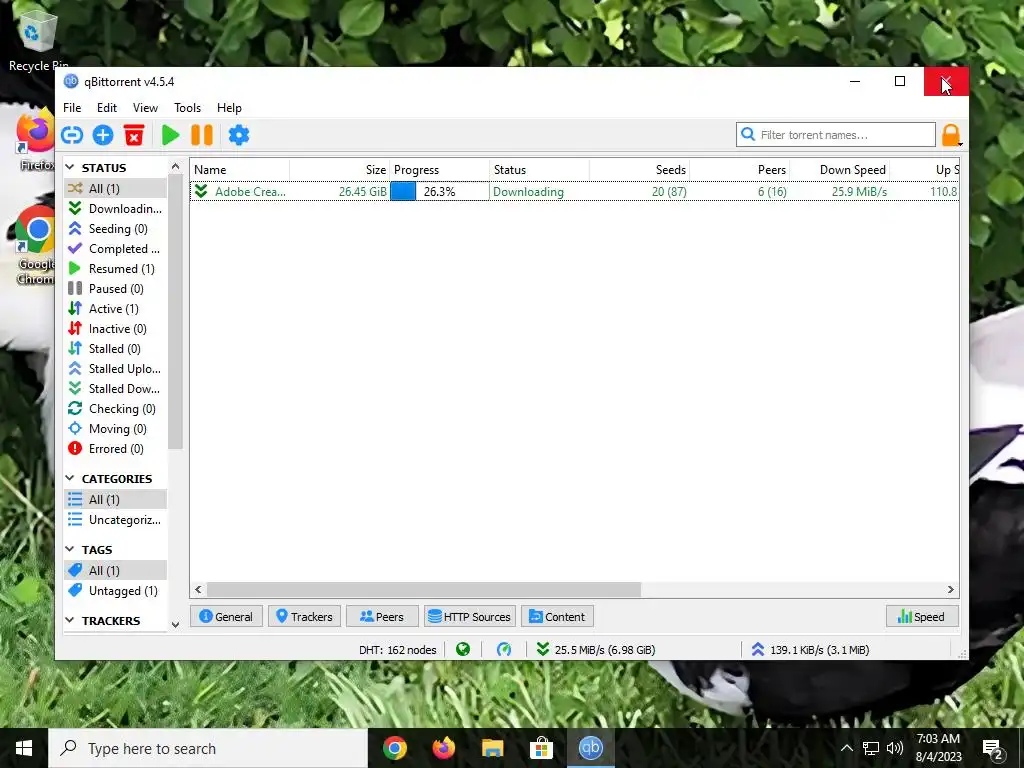Open the Help menu
The height and width of the screenshot is (768, 1024).
229,108
